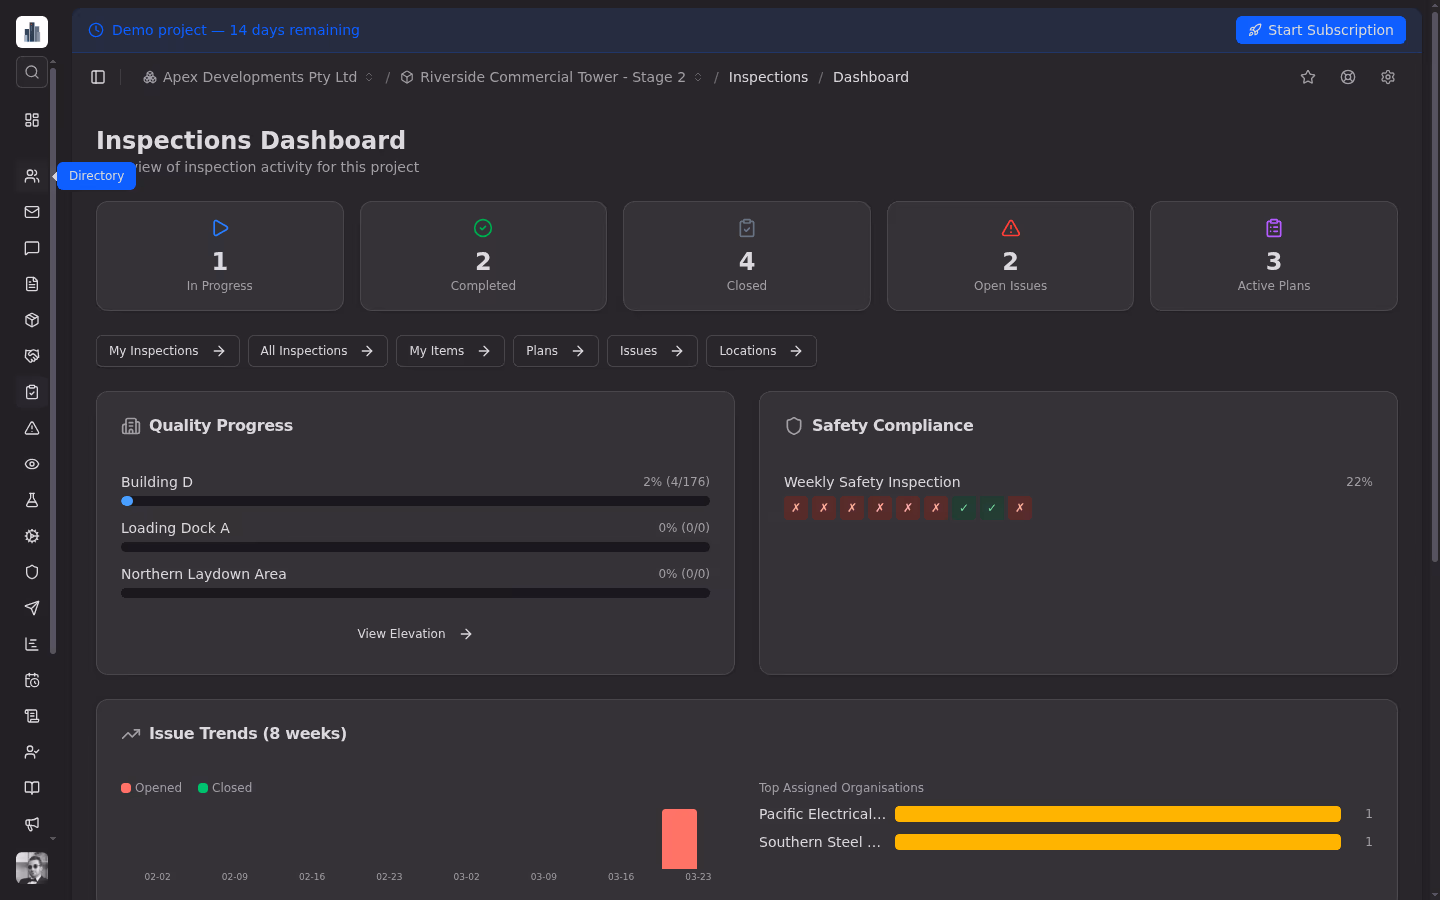Select the flask testing icon in sidebar

[x=31, y=500]
